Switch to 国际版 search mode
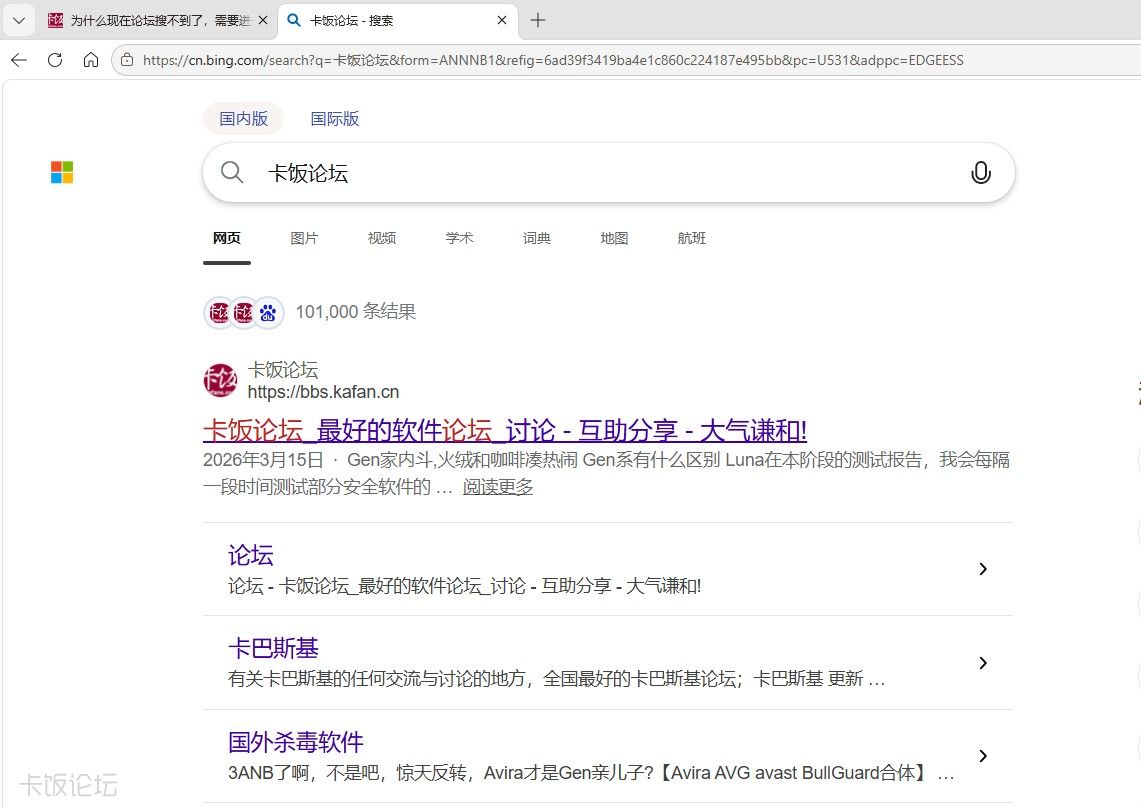The image size is (1141, 808). coord(335,119)
